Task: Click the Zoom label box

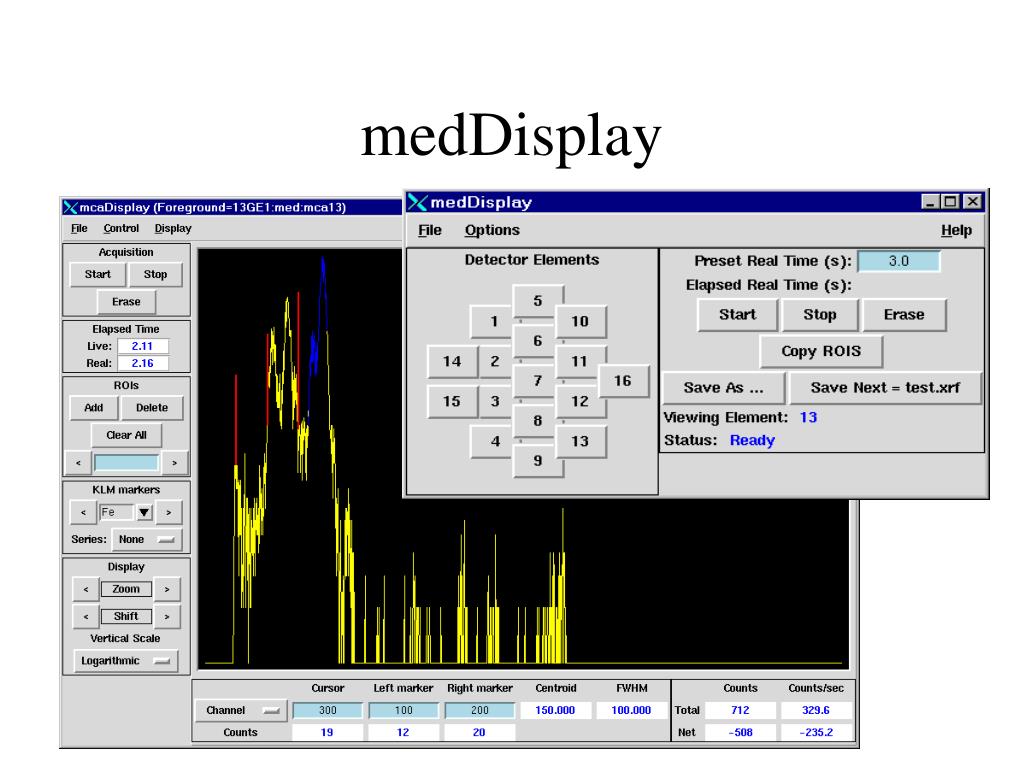Action: click(126, 589)
